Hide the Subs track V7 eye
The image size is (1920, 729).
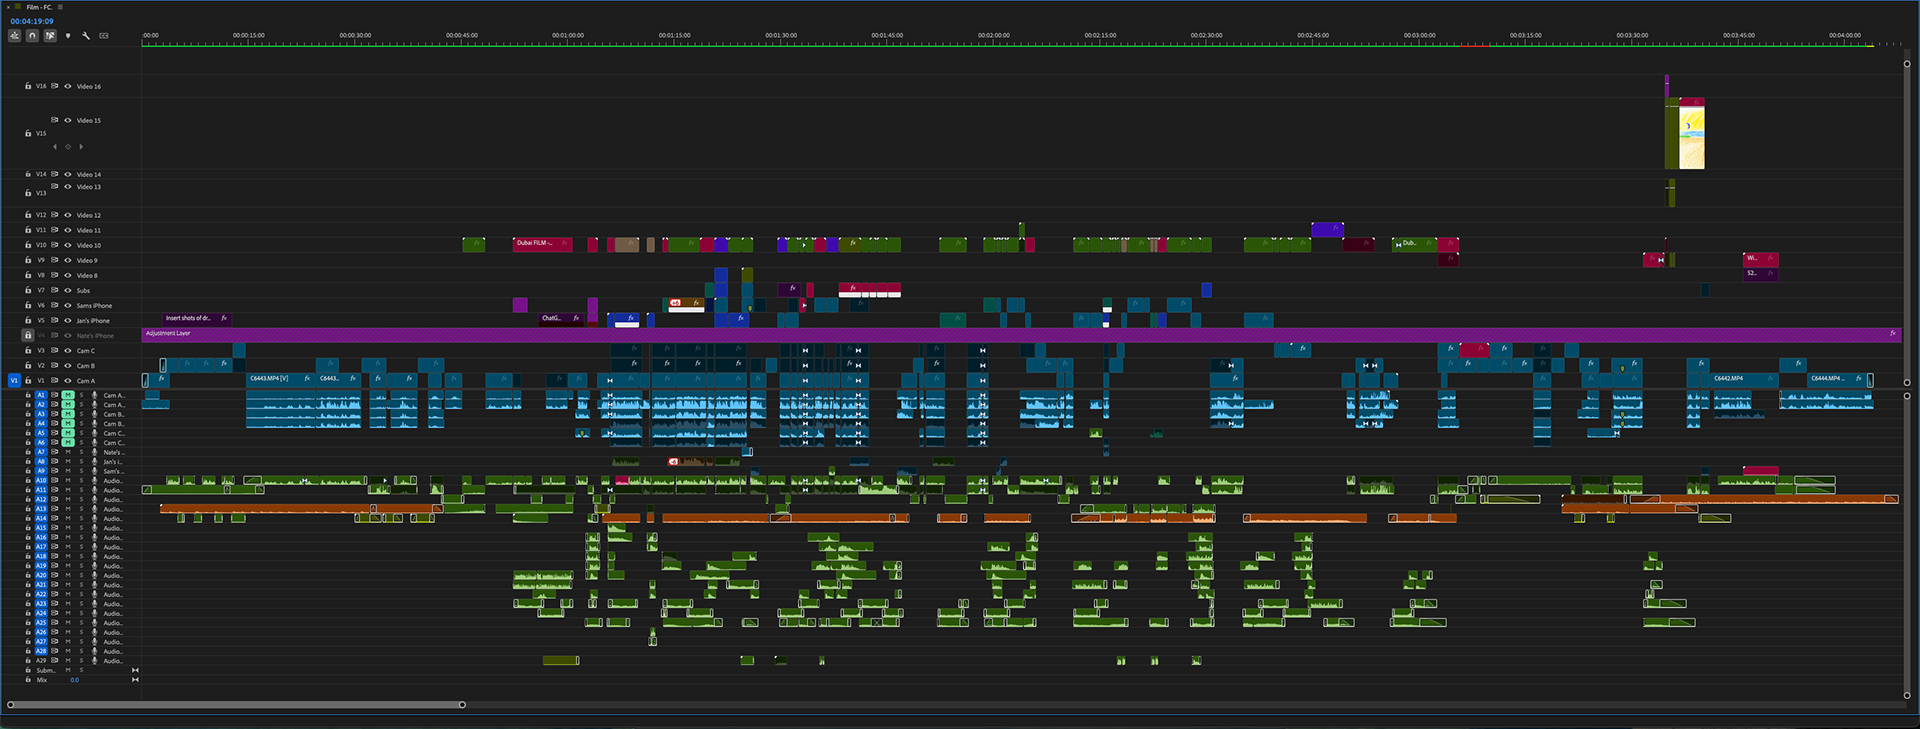point(68,290)
